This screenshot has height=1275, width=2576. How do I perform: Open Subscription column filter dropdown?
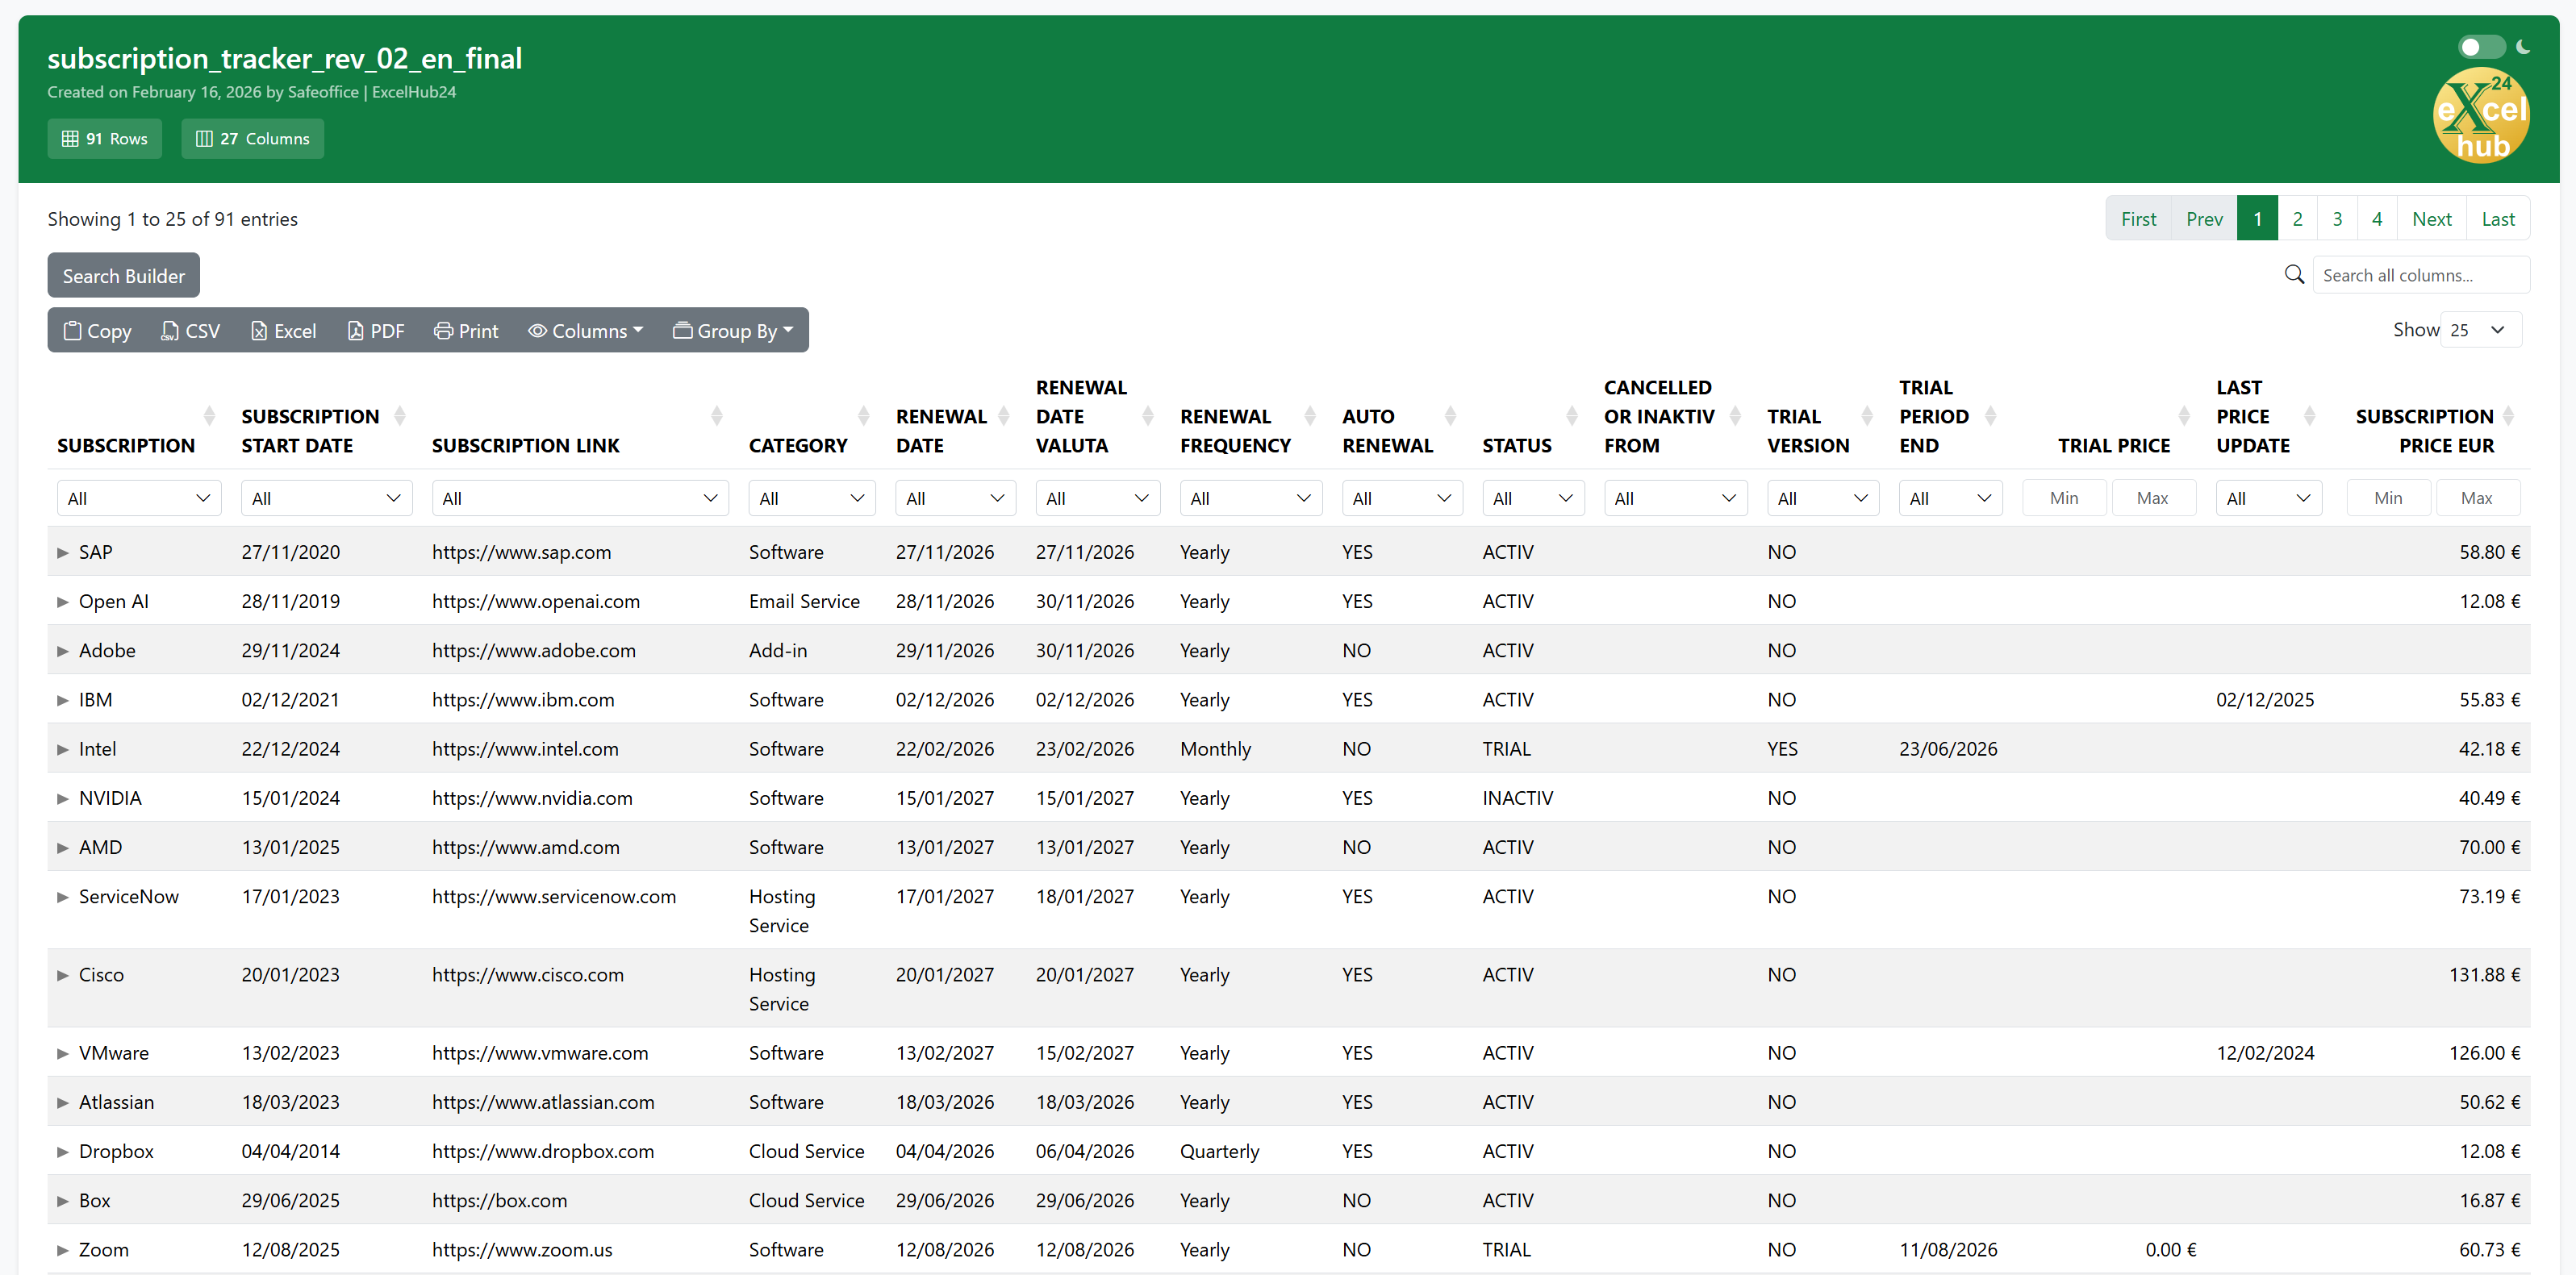139,498
